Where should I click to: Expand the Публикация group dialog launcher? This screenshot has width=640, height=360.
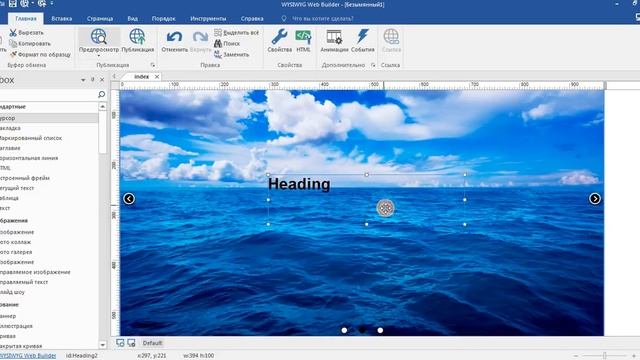pyautogui.click(x=153, y=65)
